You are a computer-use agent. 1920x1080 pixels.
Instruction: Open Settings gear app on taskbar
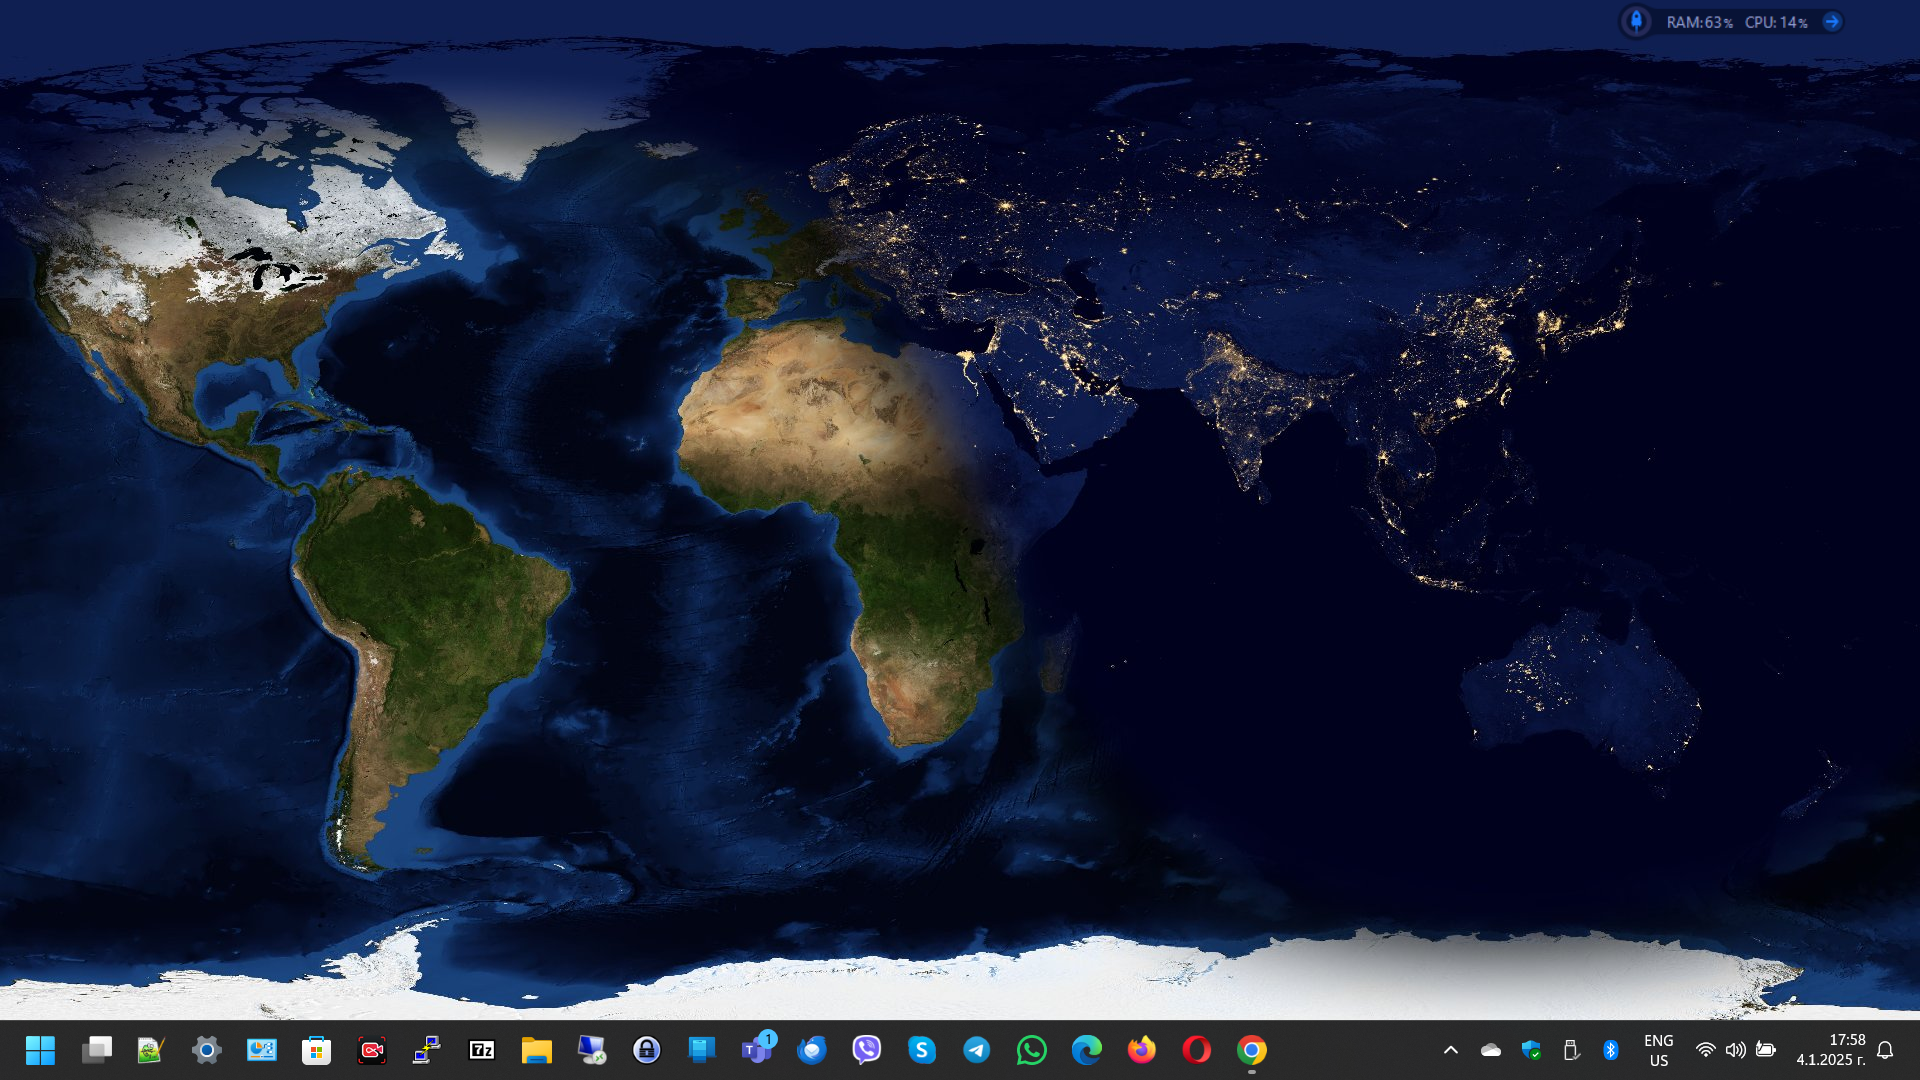pos(207,1050)
